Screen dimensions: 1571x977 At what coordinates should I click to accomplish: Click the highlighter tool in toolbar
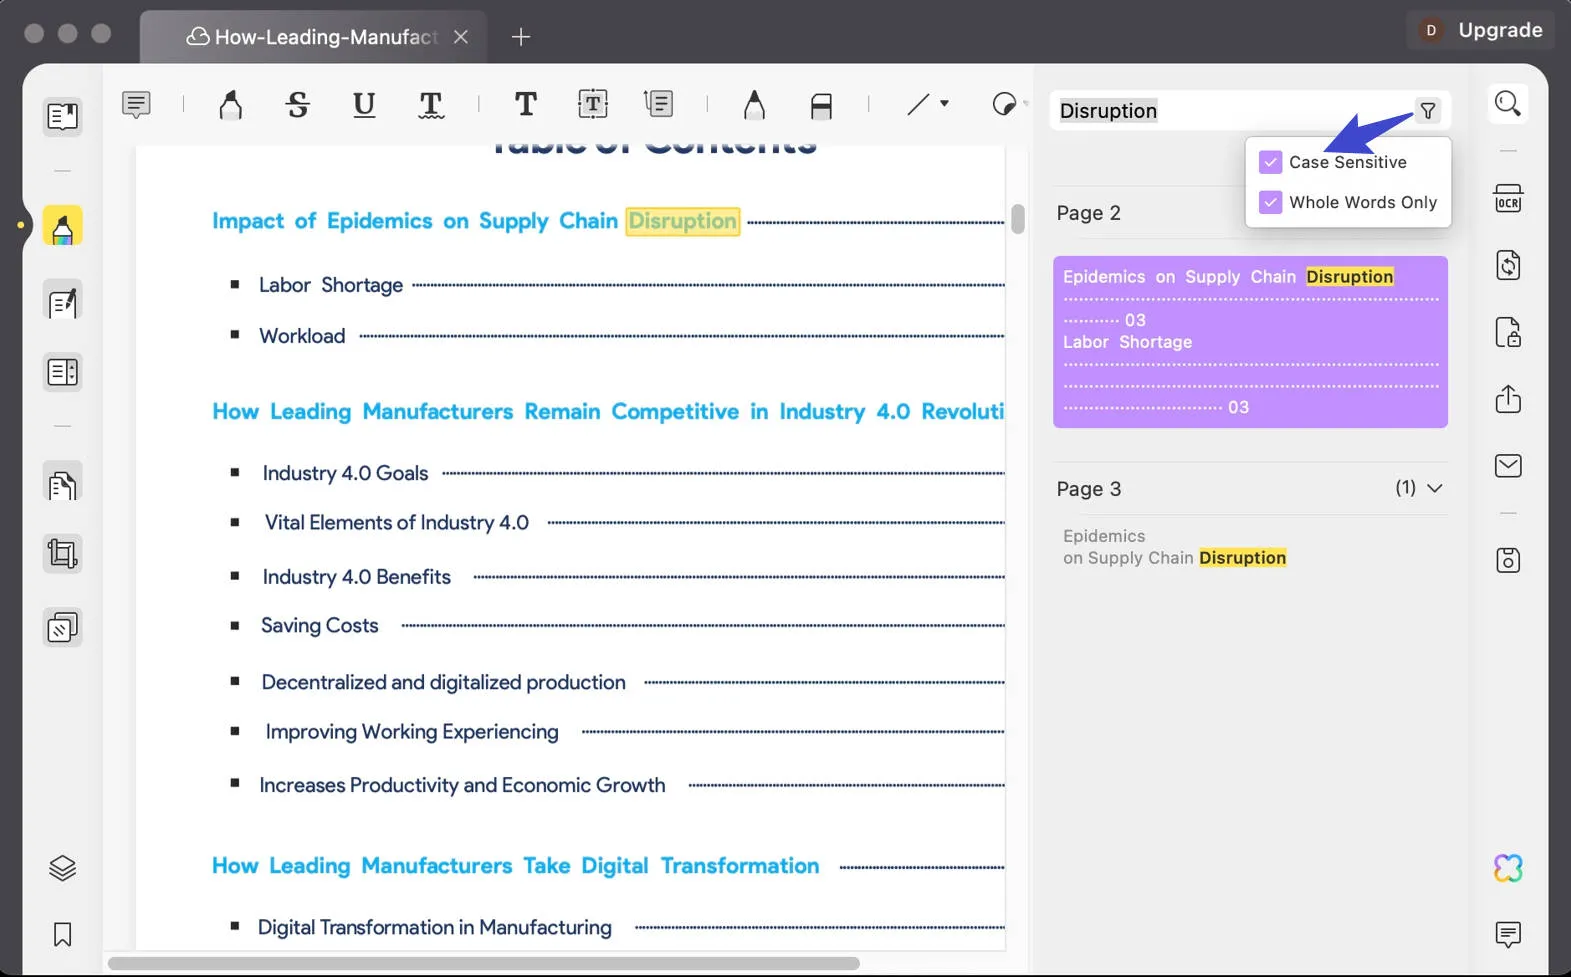(x=230, y=105)
